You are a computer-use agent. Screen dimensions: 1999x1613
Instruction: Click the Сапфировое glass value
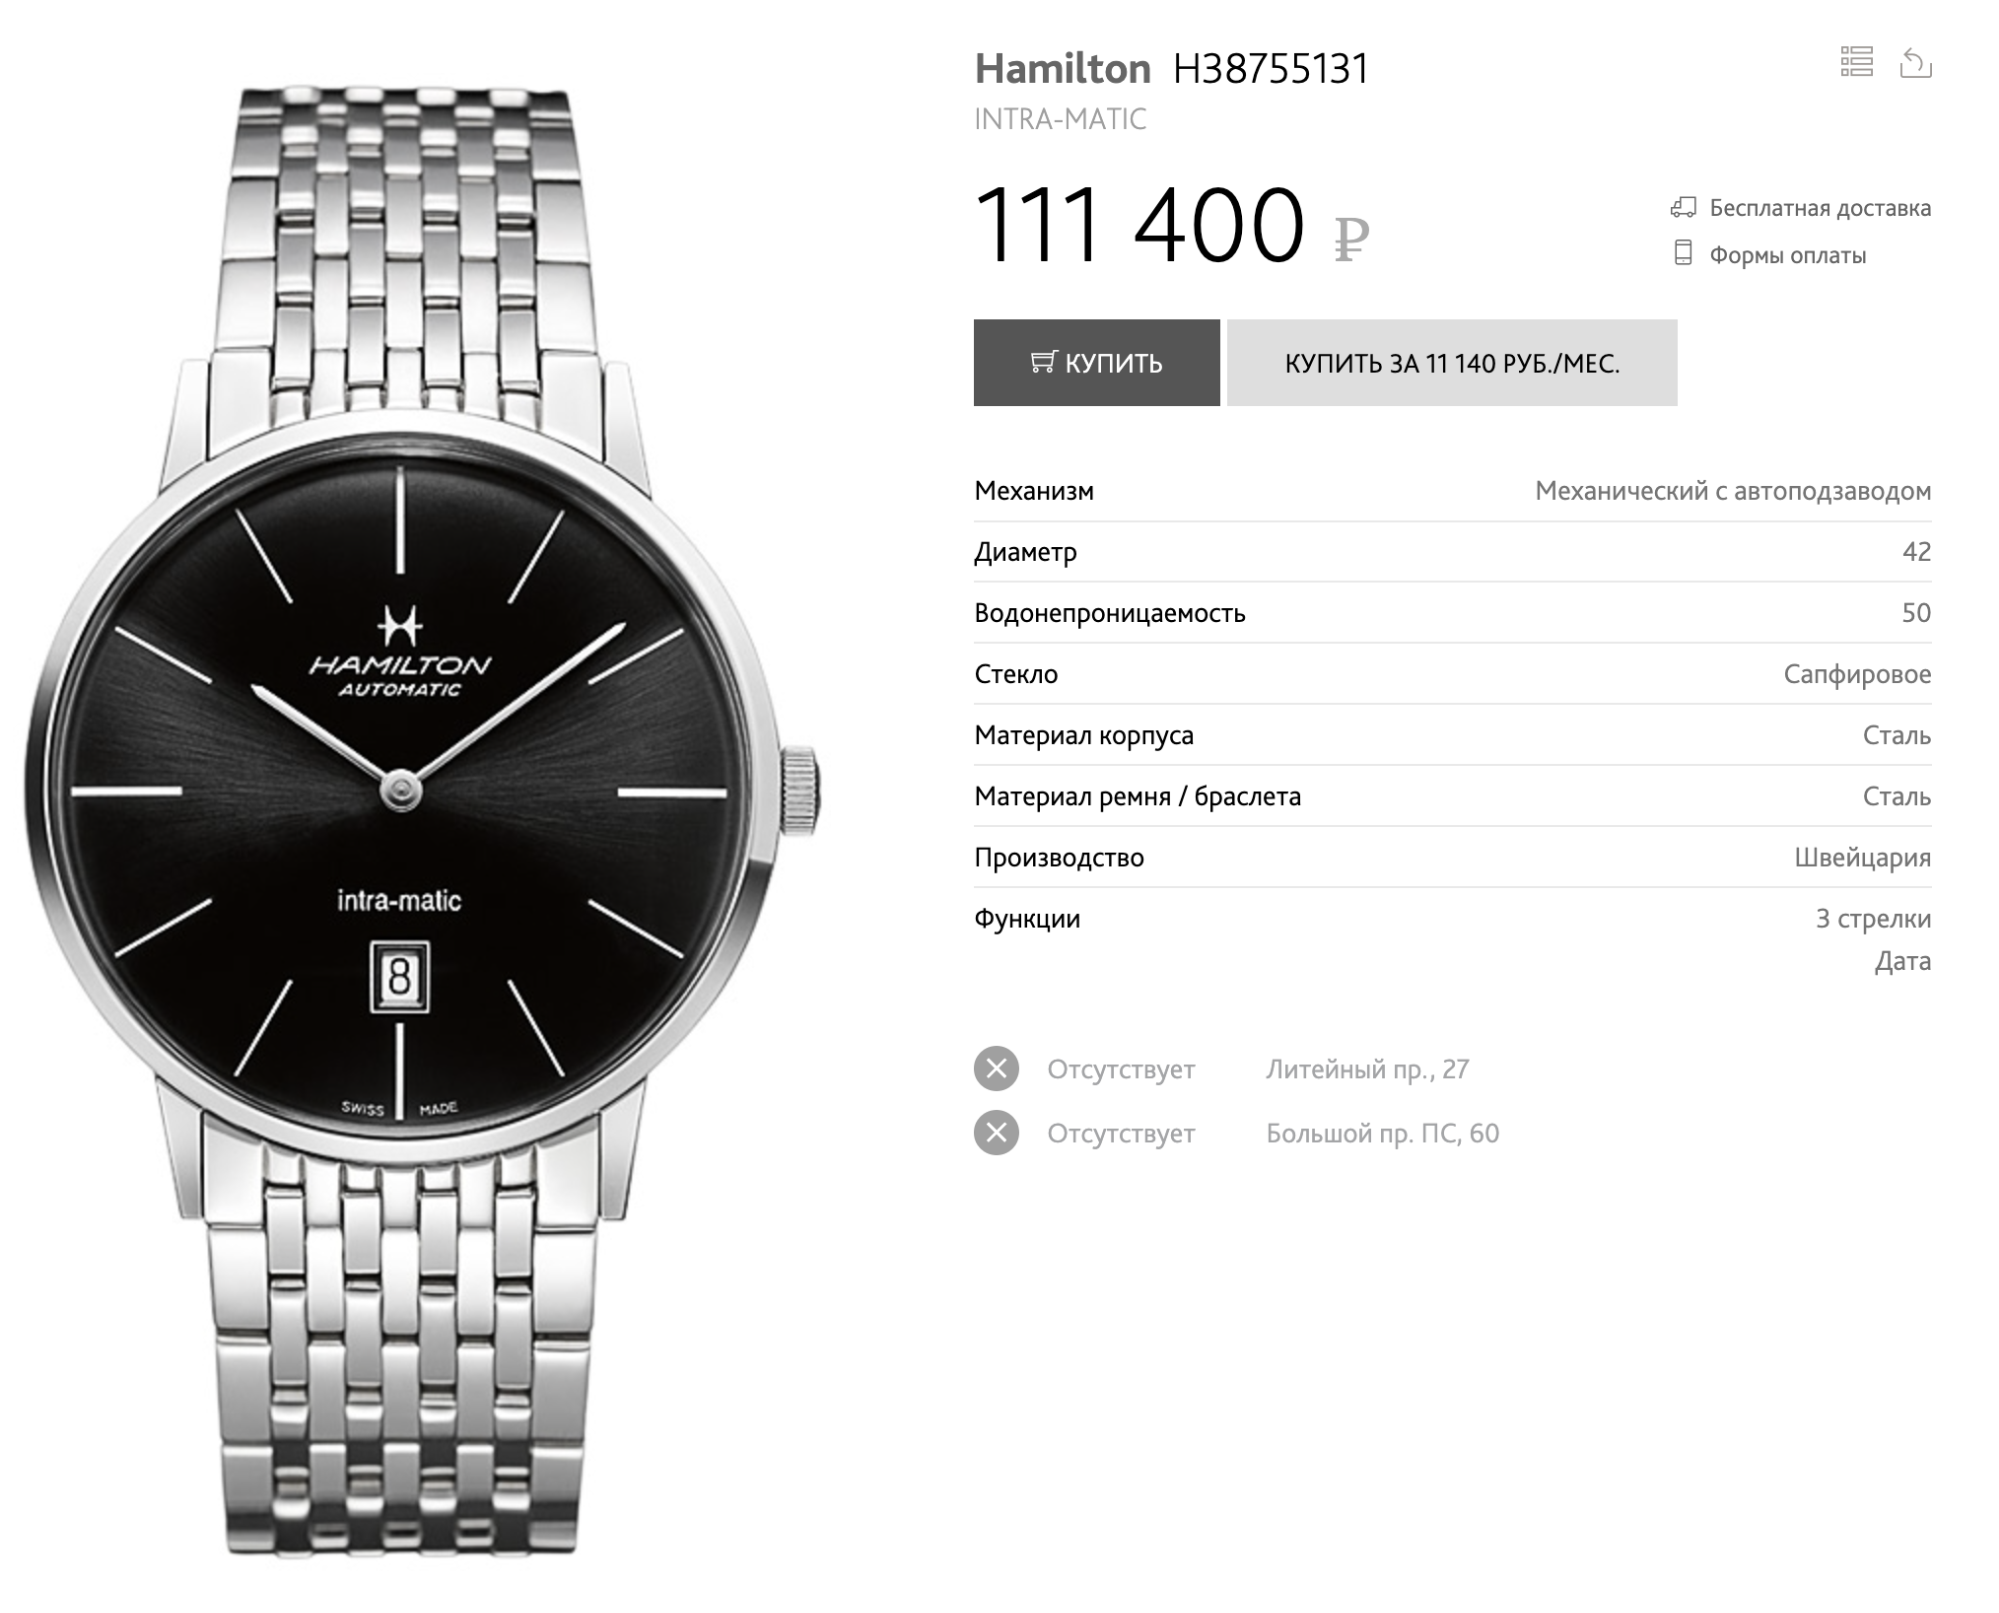[1857, 674]
